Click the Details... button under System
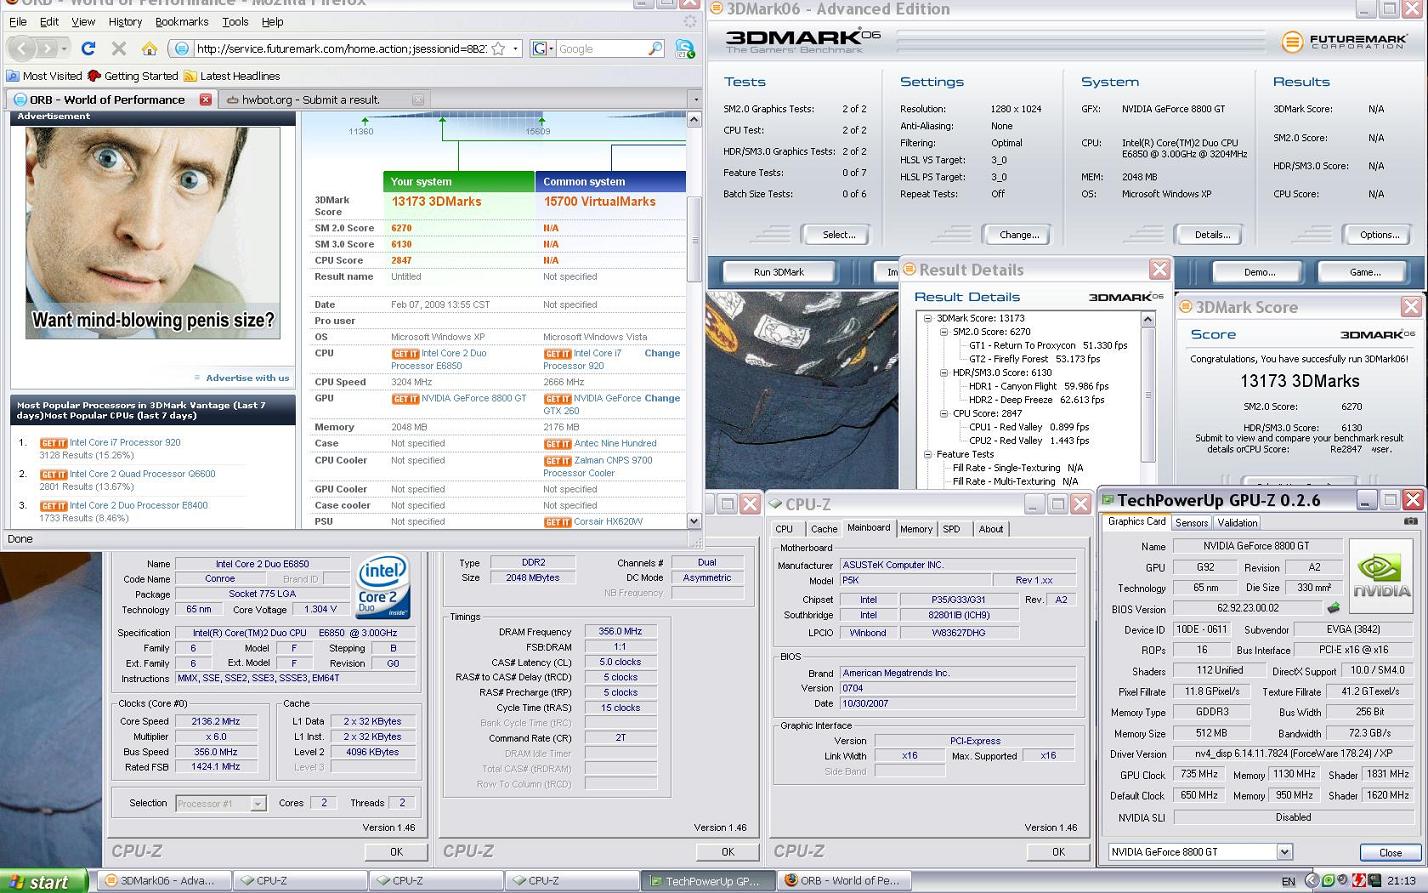1428x893 pixels. [1211, 235]
